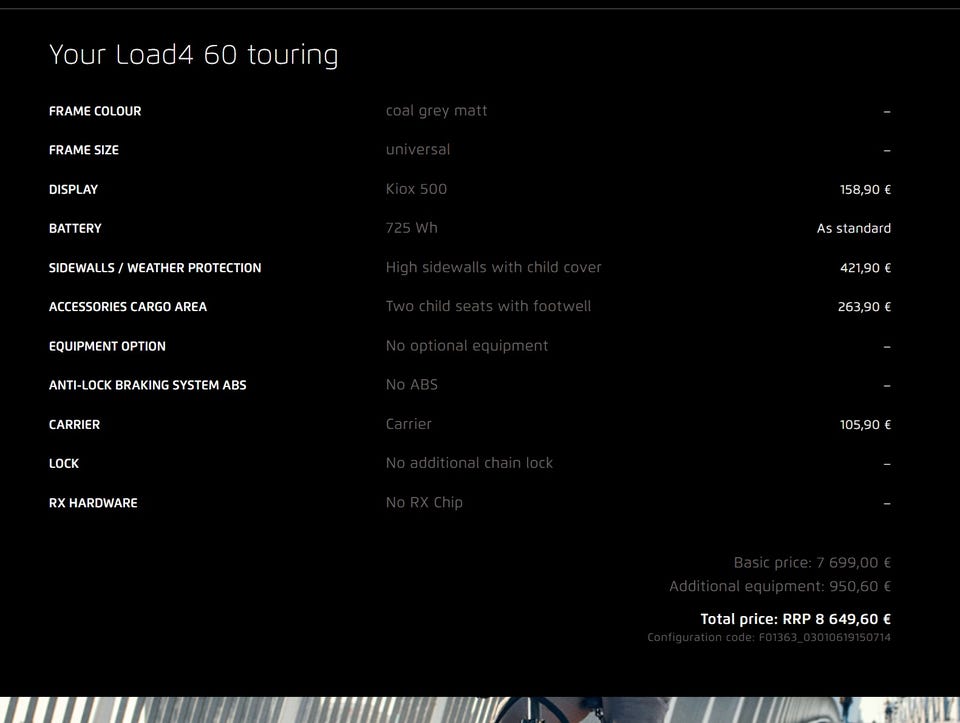The image size is (960, 723).
Task: Click the 105,90 € carrier price
Action: 865,424
